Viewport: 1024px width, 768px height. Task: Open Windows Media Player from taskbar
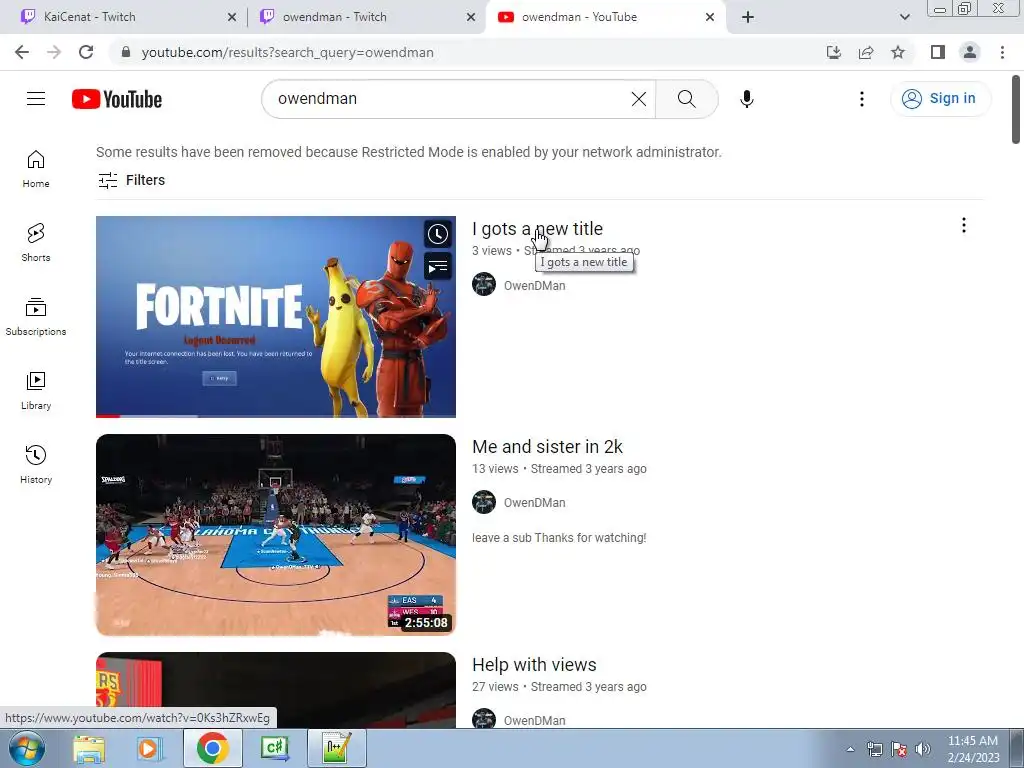pyautogui.click(x=148, y=748)
